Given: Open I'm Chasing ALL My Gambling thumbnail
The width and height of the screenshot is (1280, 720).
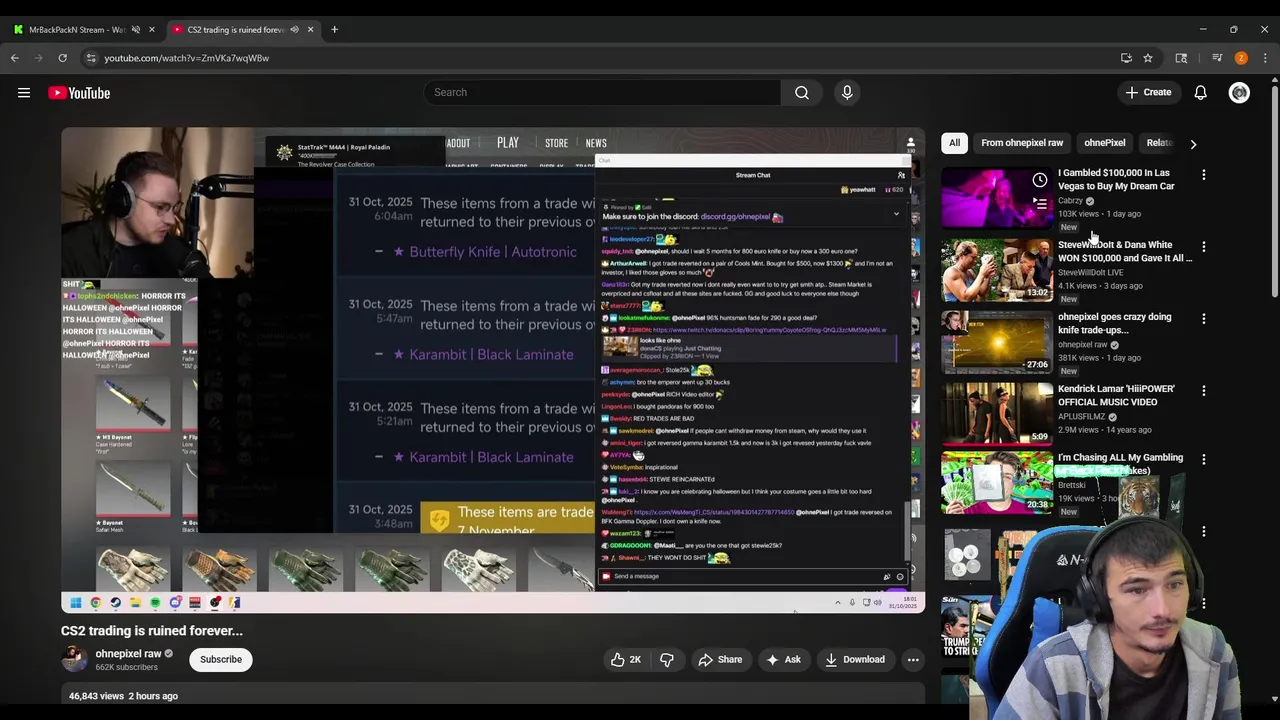Looking at the screenshot, I should (x=997, y=483).
